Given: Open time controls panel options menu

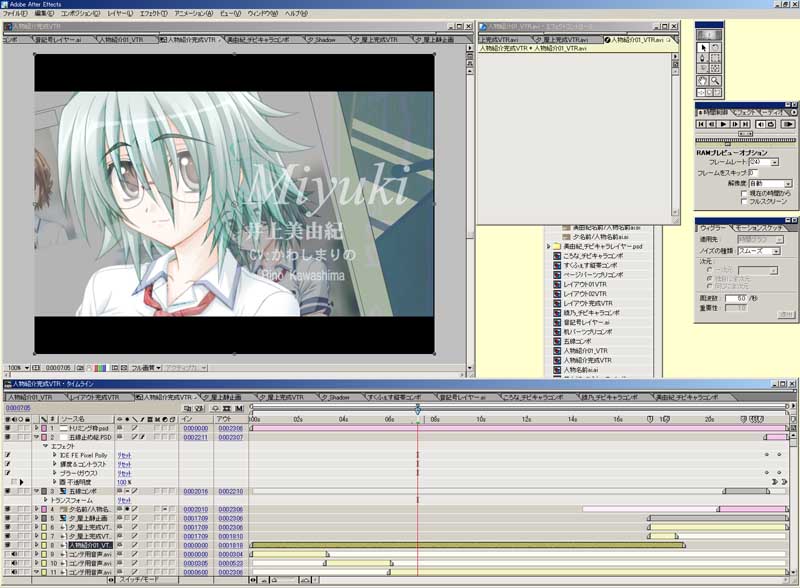Looking at the screenshot, I should (794, 112).
